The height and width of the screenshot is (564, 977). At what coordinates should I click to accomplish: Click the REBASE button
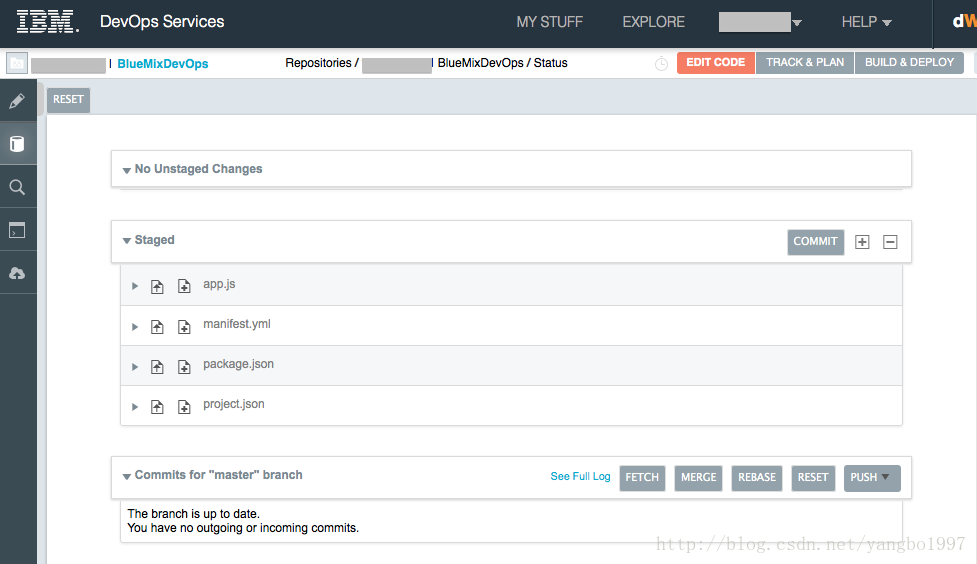(757, 478)
